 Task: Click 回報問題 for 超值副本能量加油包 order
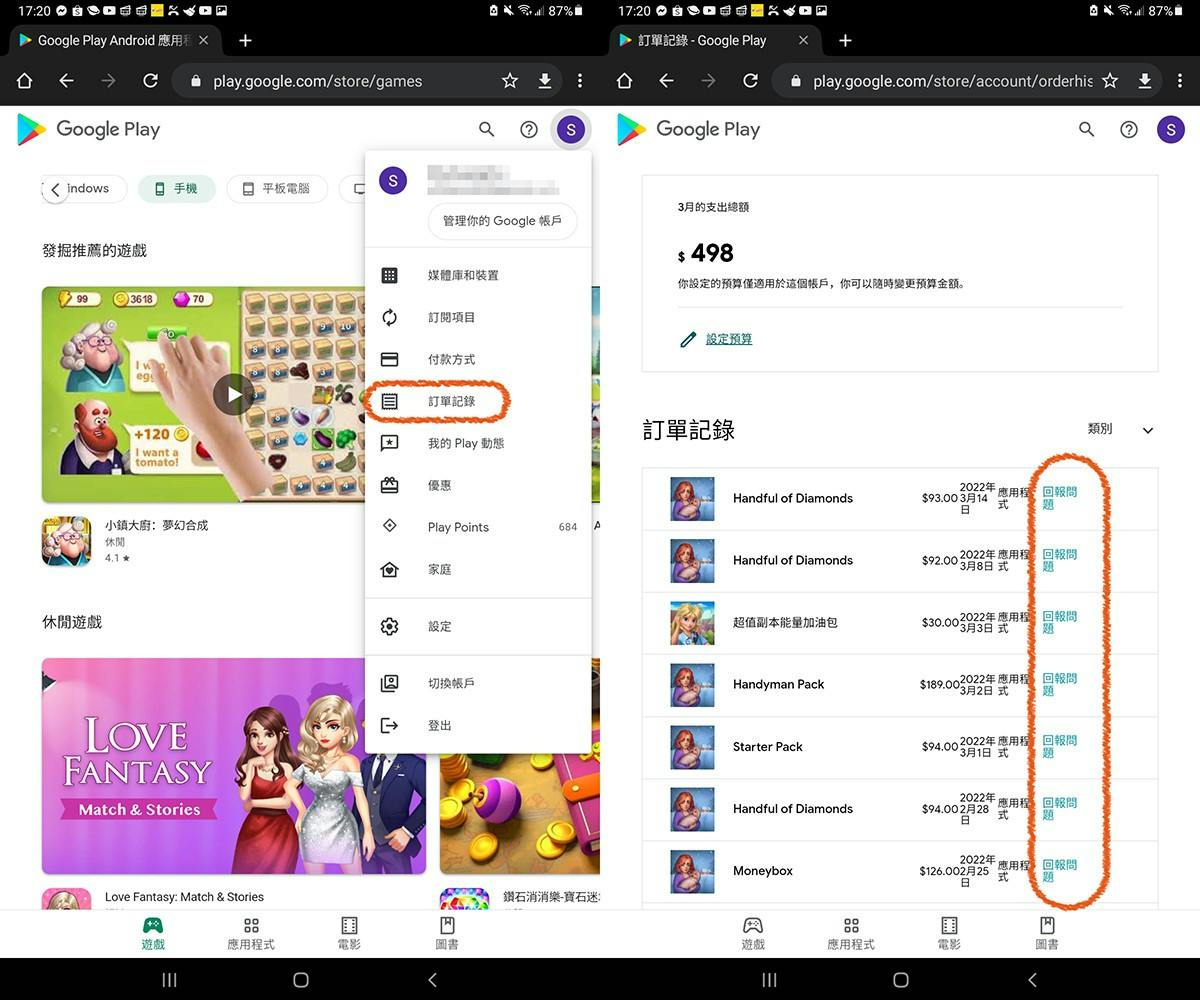pyautogui.click(x=1059, y=622)
